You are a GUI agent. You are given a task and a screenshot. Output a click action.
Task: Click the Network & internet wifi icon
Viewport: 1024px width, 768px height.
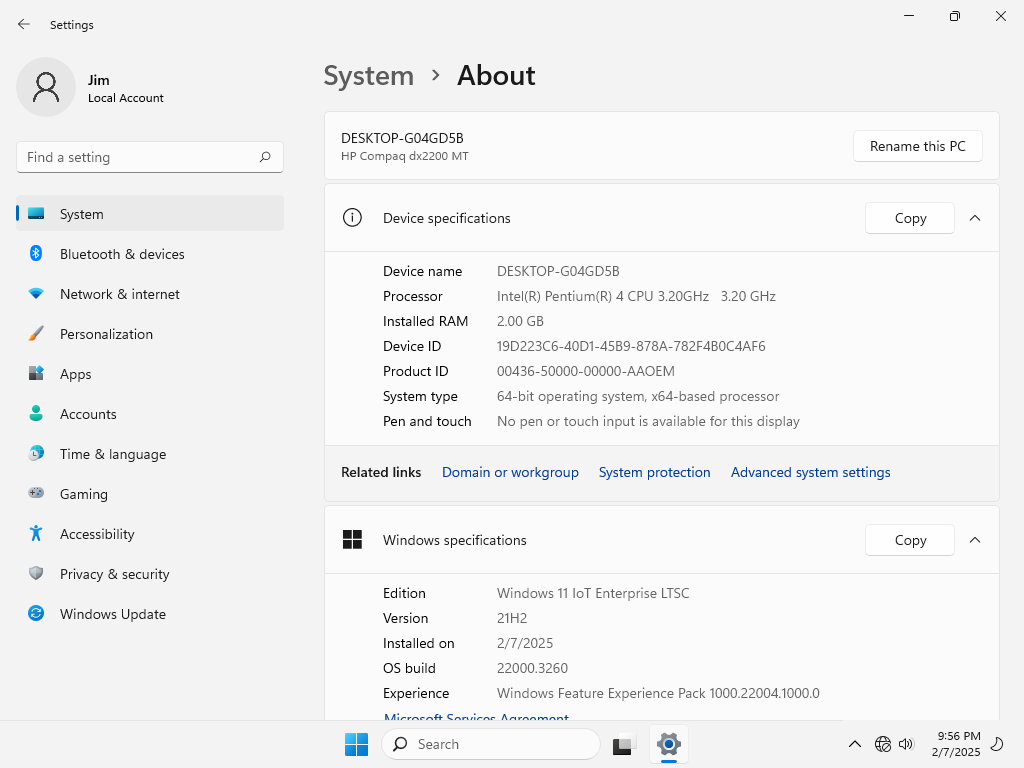tap(36, 294)
